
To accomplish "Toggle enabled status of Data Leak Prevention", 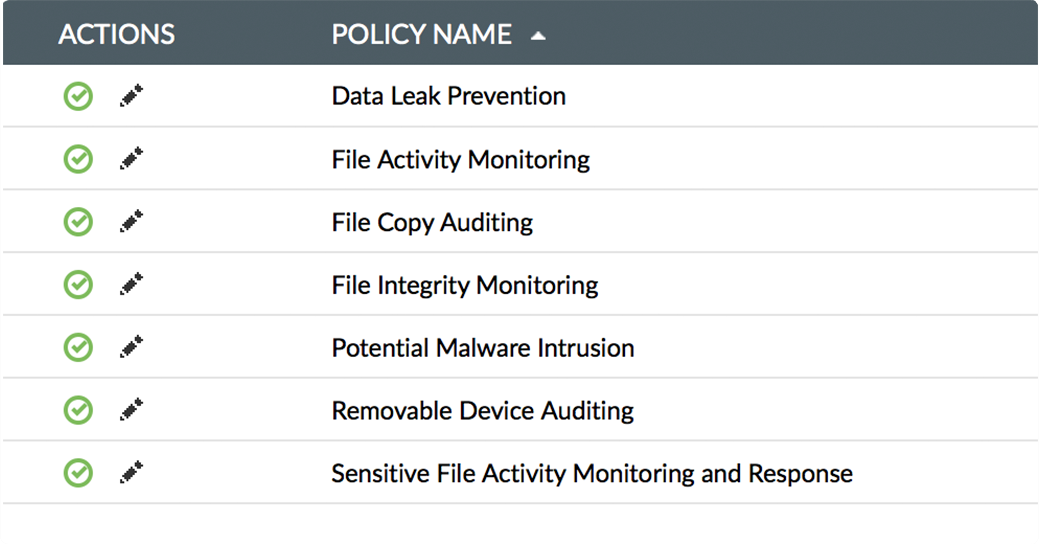I will point(78,97).
